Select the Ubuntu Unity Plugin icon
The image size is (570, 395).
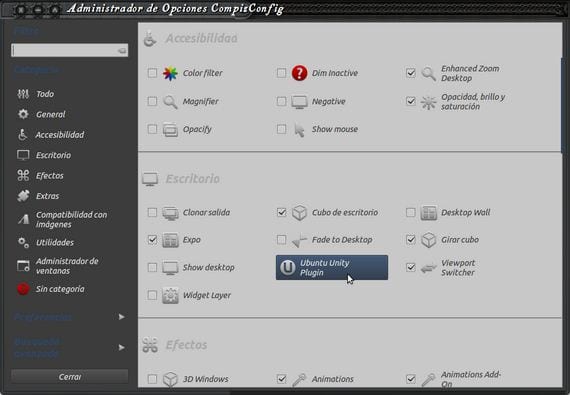click(288, 267)
